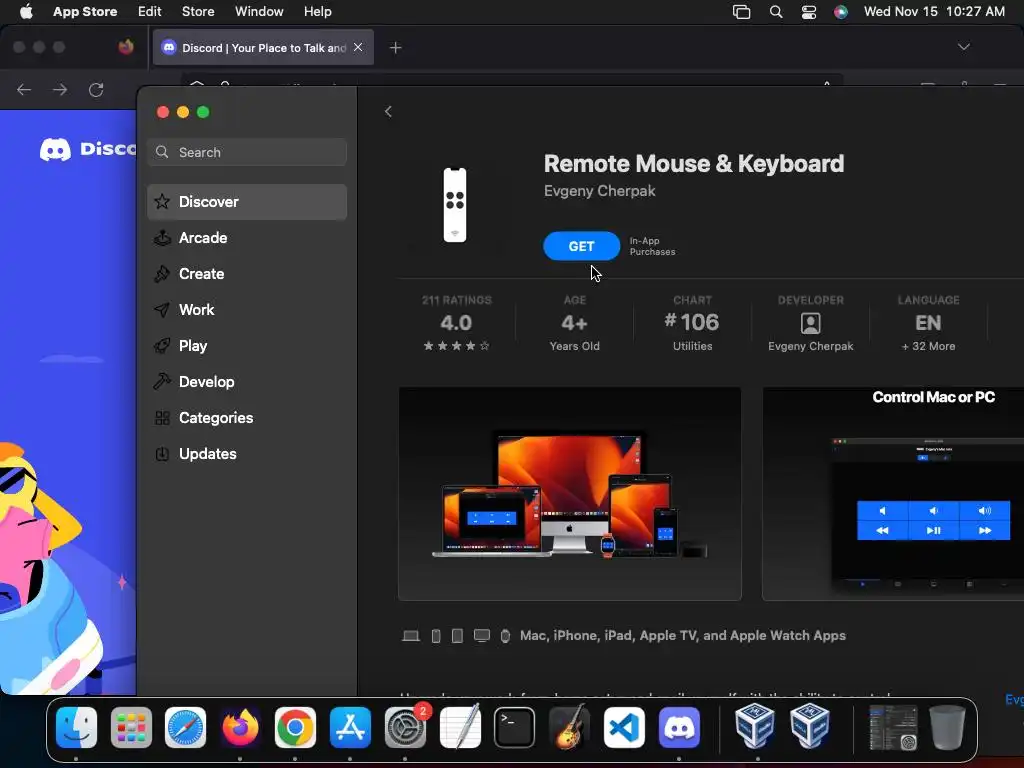
Task: Open Launchpad from the Dock
Action: [131, 728]
